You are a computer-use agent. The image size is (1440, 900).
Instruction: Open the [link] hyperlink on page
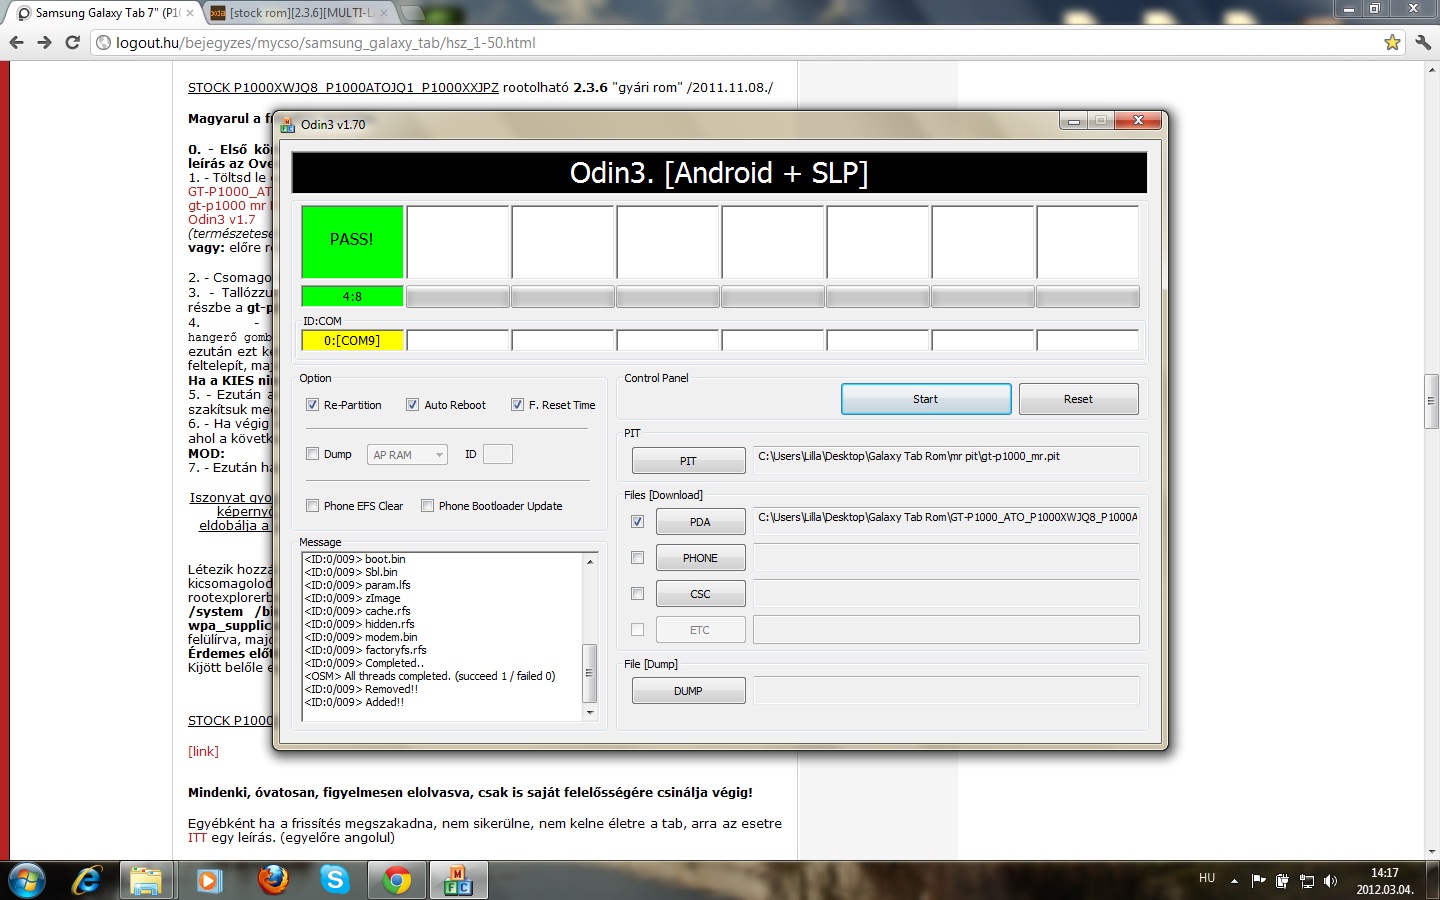[203, 751]
